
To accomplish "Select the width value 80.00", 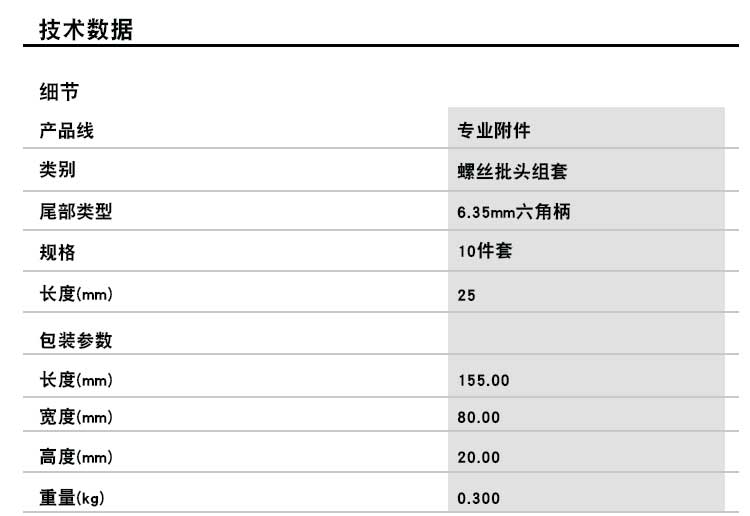I will (479, 418).
